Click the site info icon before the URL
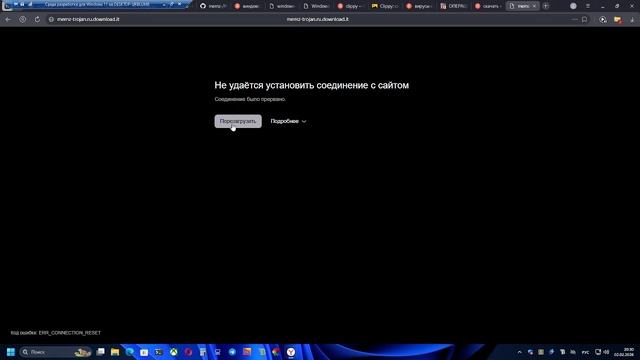Screen dimensions: 640x360 point(51,19)
